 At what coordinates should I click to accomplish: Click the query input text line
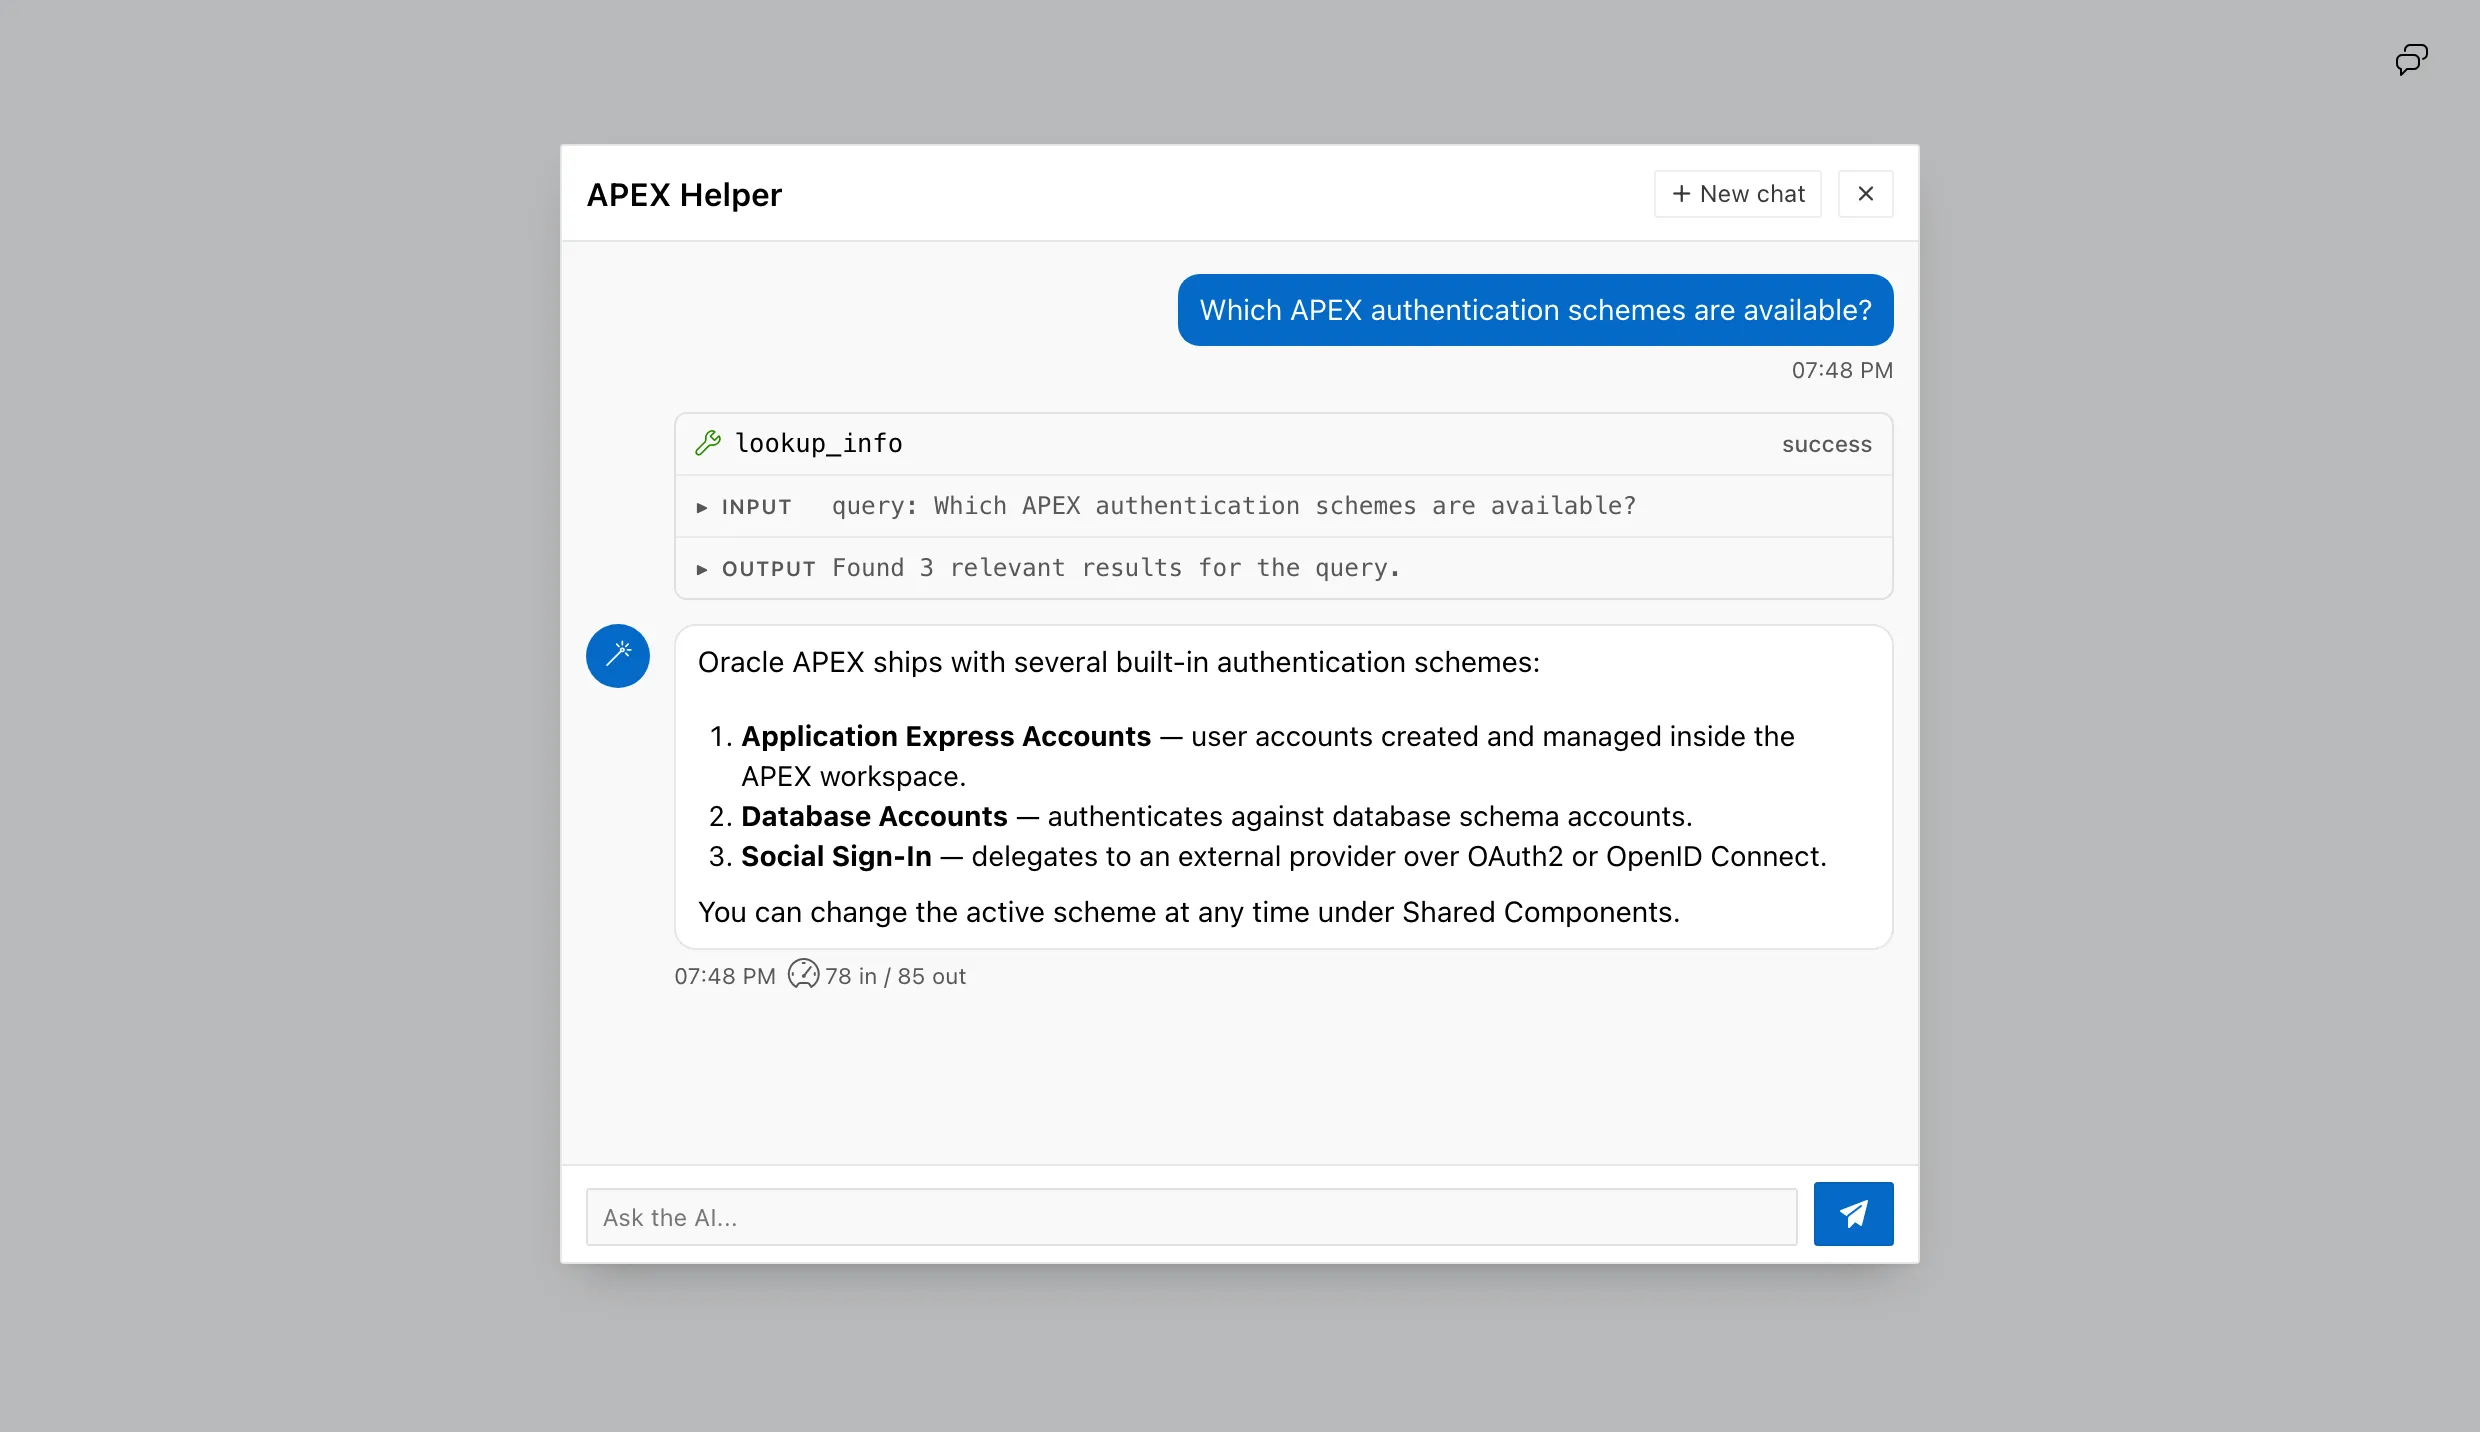1234,506
